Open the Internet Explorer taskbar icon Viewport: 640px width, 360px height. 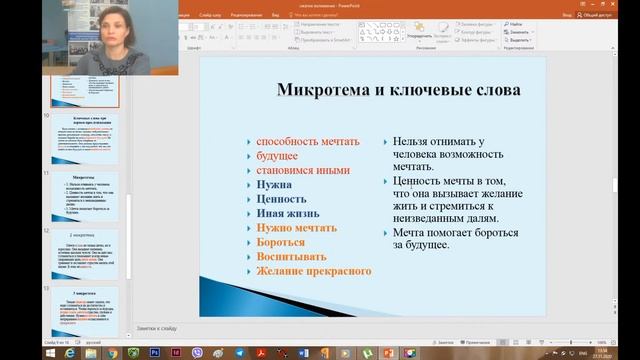70,353
